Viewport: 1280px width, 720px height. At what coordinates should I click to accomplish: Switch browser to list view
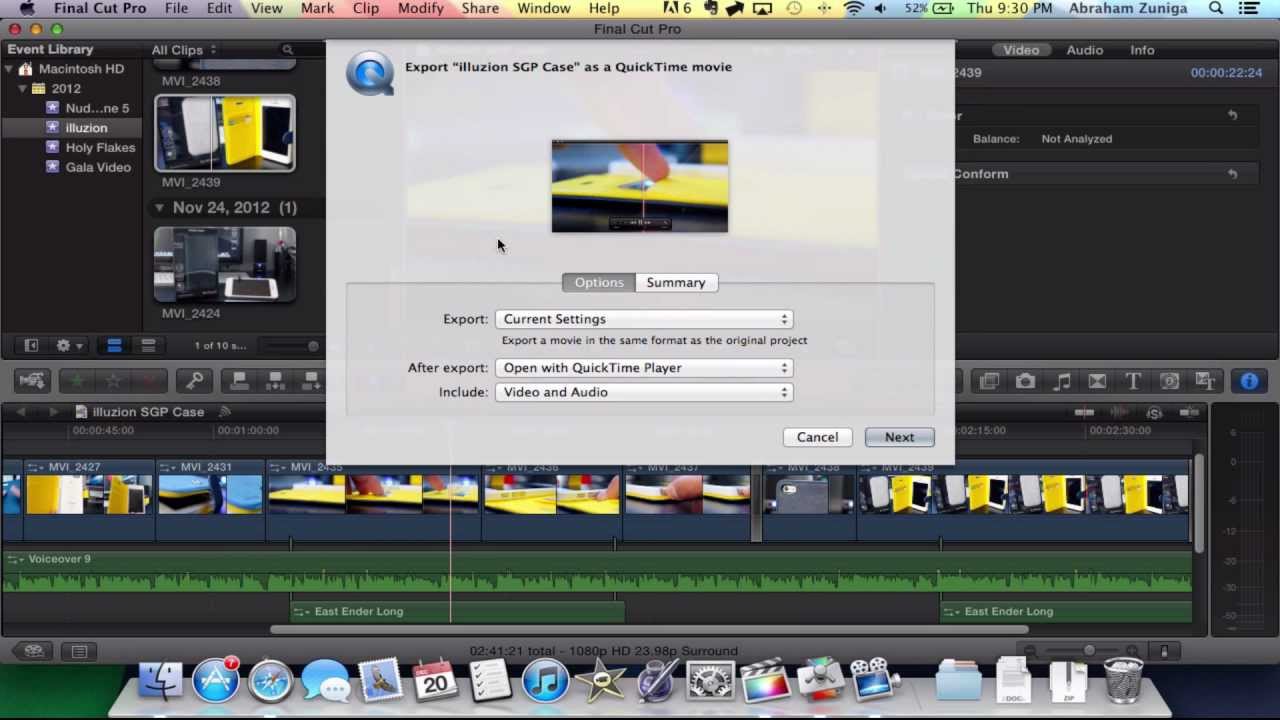coord(148,346)
